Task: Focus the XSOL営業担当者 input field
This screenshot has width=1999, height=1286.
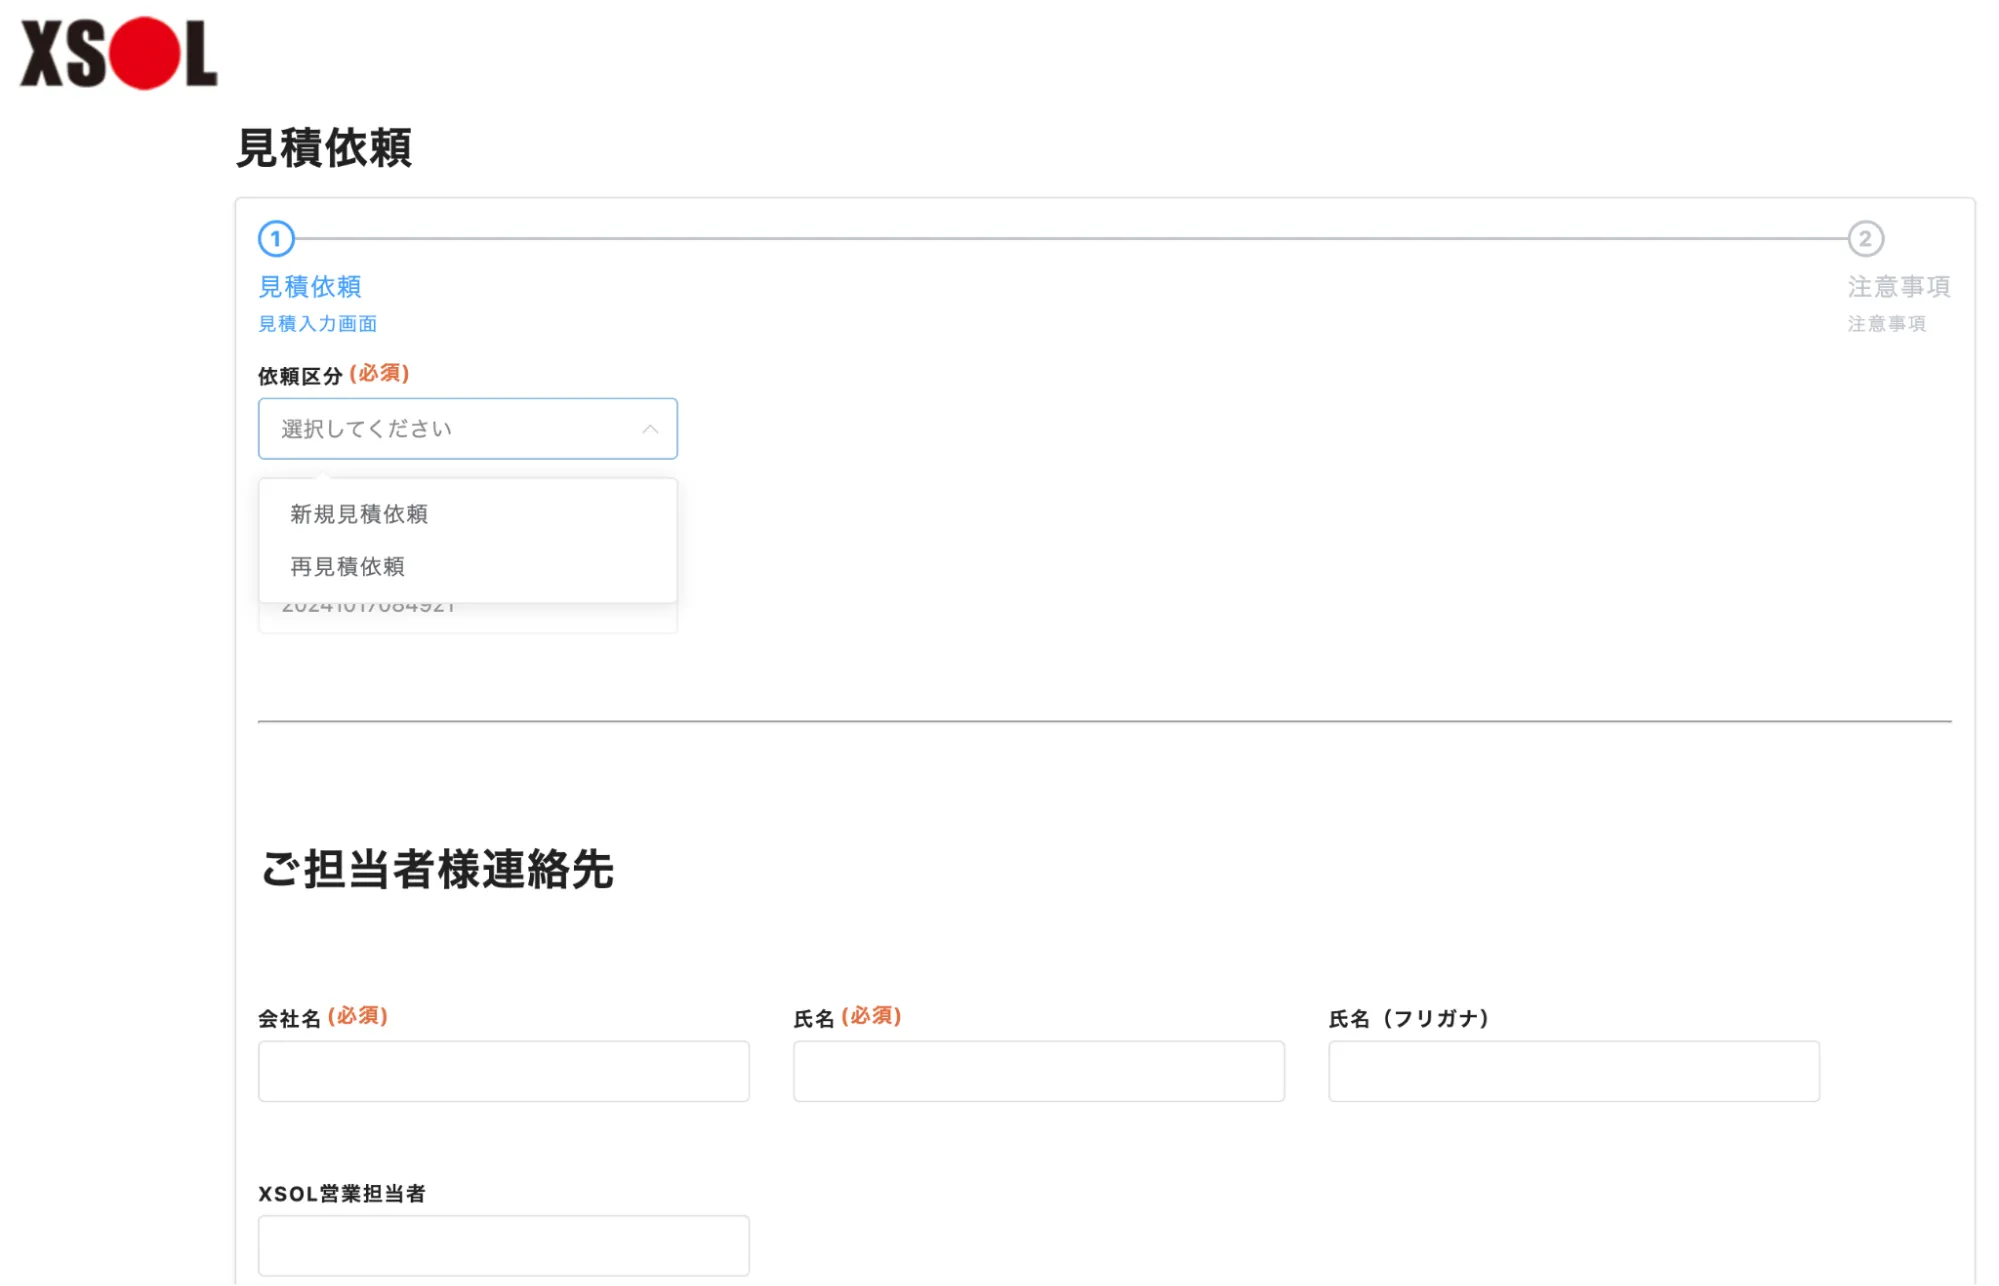Action: tap(503, 1245)
